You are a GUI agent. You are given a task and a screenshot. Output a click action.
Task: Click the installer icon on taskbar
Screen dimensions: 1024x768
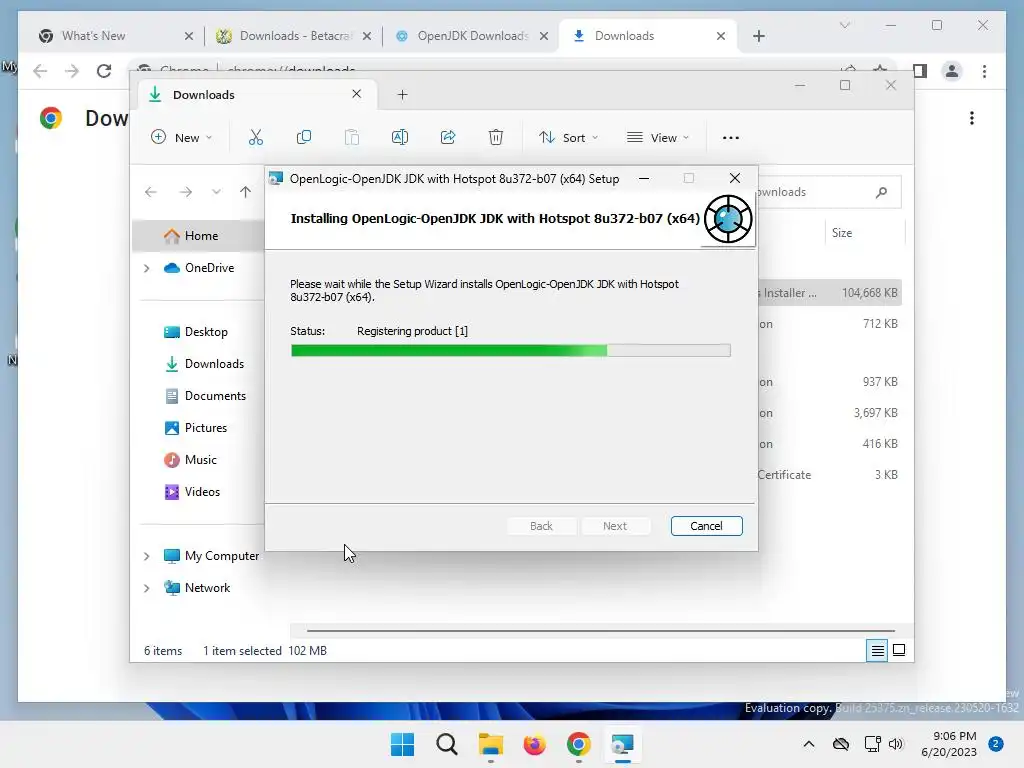tap(622, 744)
